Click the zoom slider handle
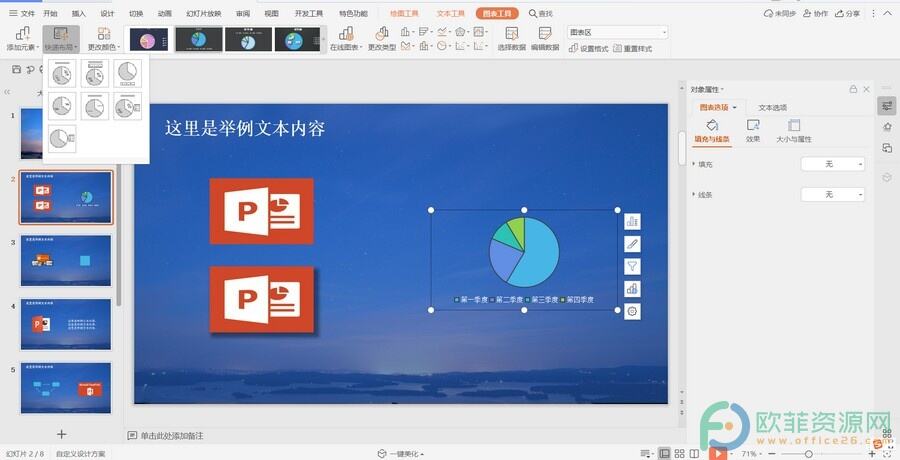The image size is (900, 460). 808,454
